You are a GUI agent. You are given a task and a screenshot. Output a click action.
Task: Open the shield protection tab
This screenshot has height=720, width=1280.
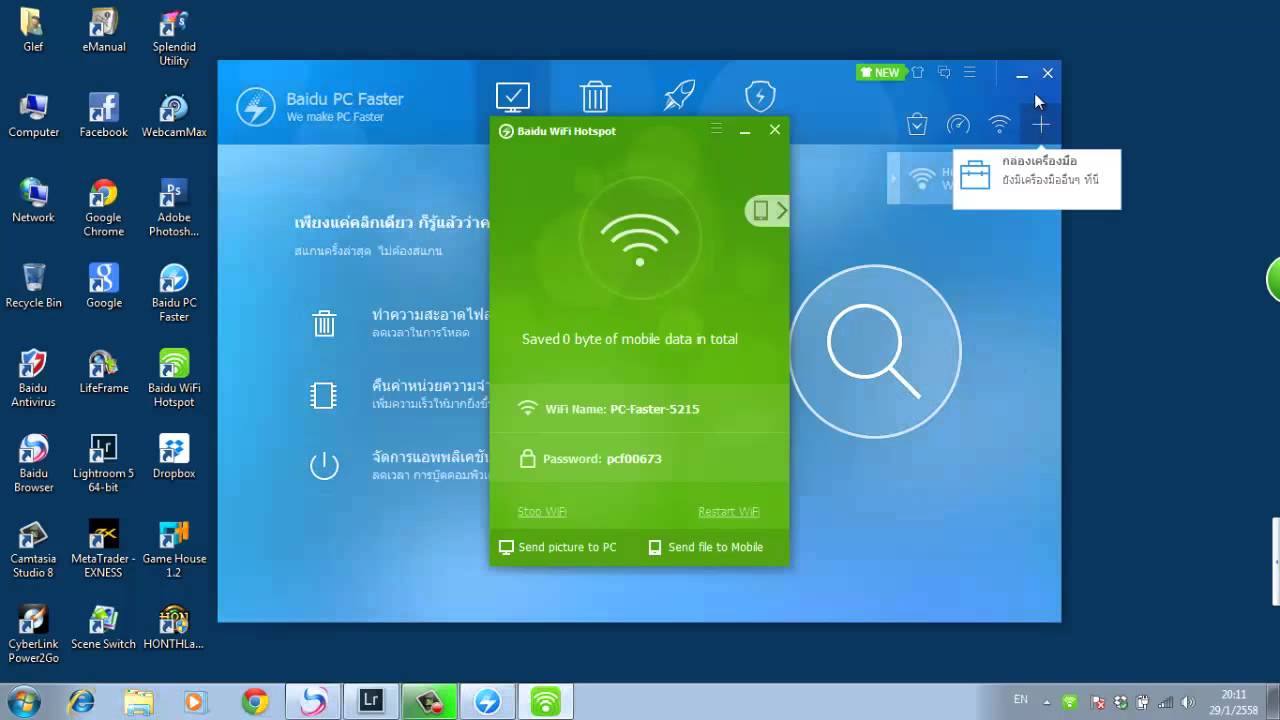click(x=761, y=96)
